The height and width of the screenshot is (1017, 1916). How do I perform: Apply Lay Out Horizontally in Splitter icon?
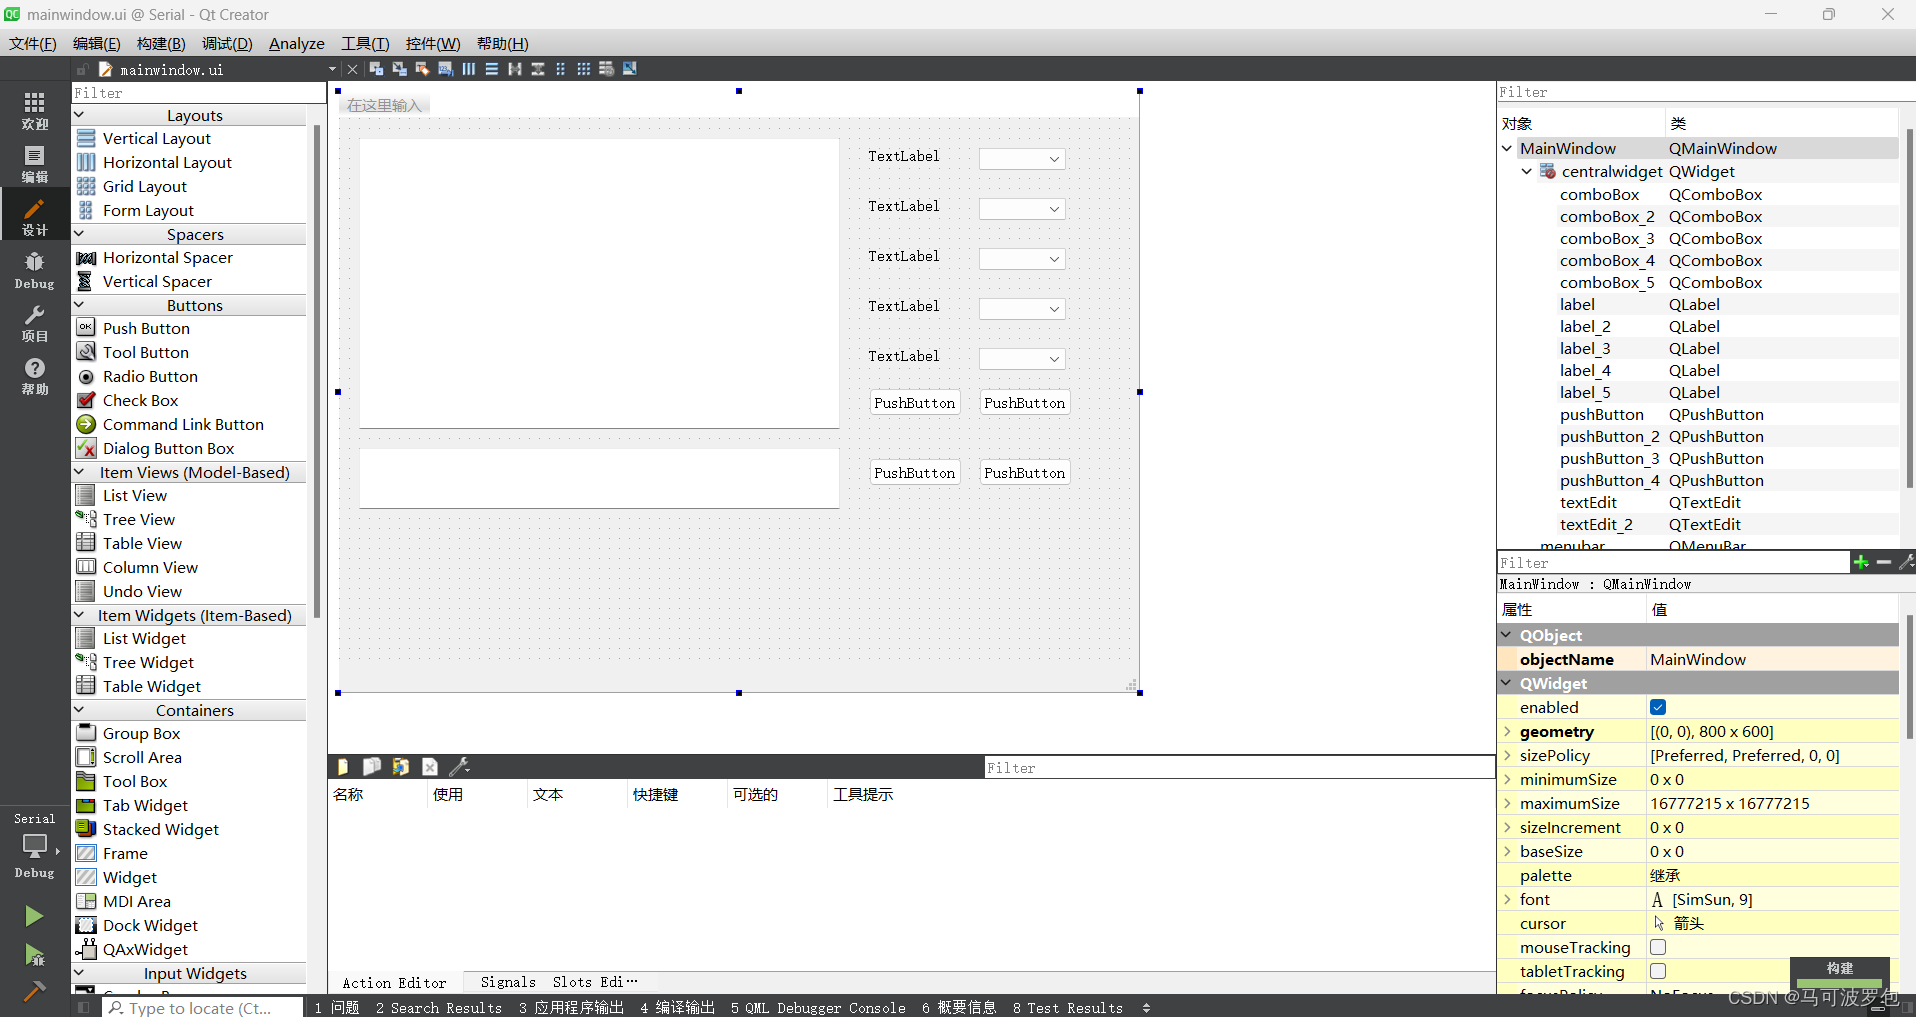514,69
